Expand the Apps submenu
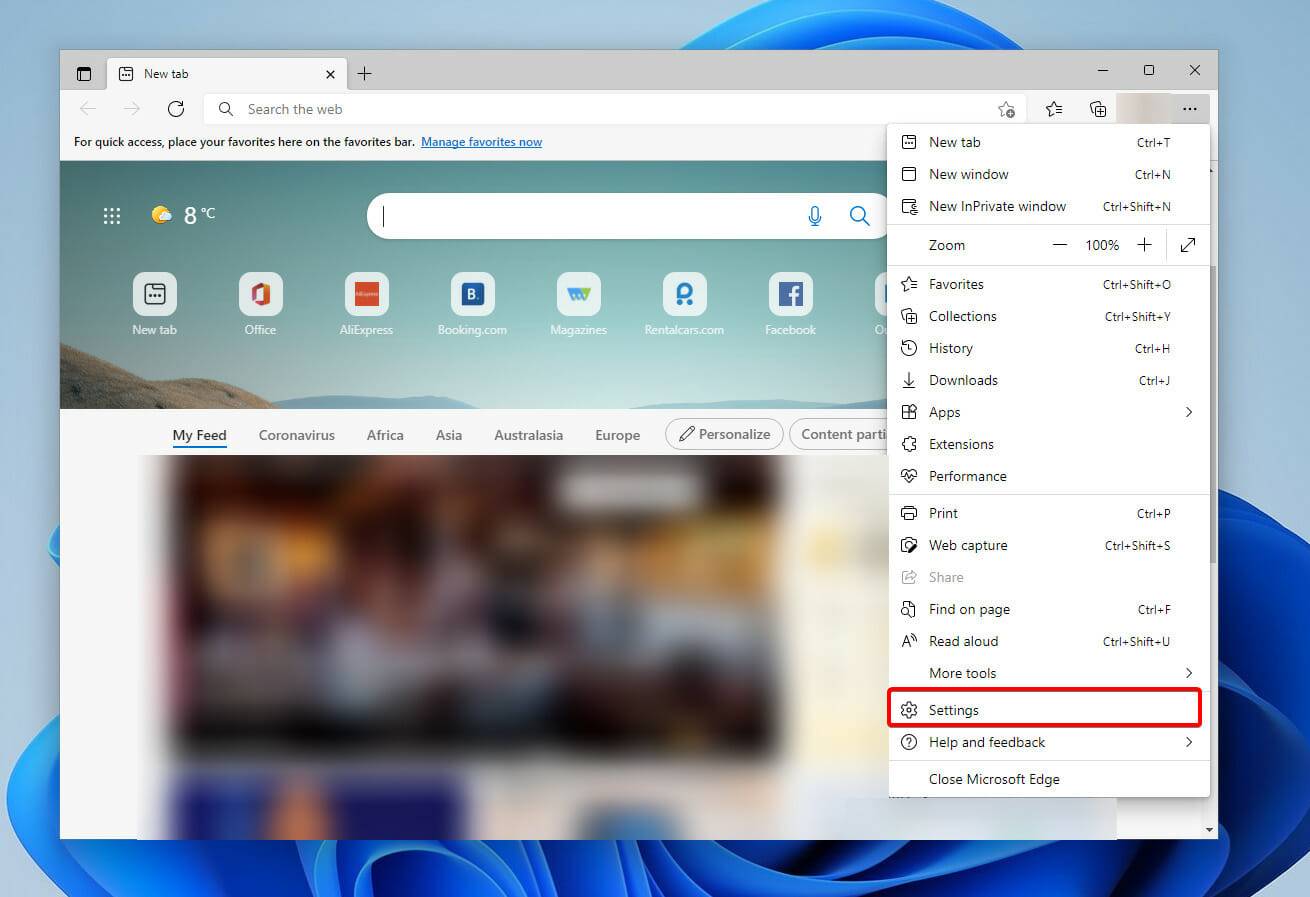 (x=1048, y=412)
